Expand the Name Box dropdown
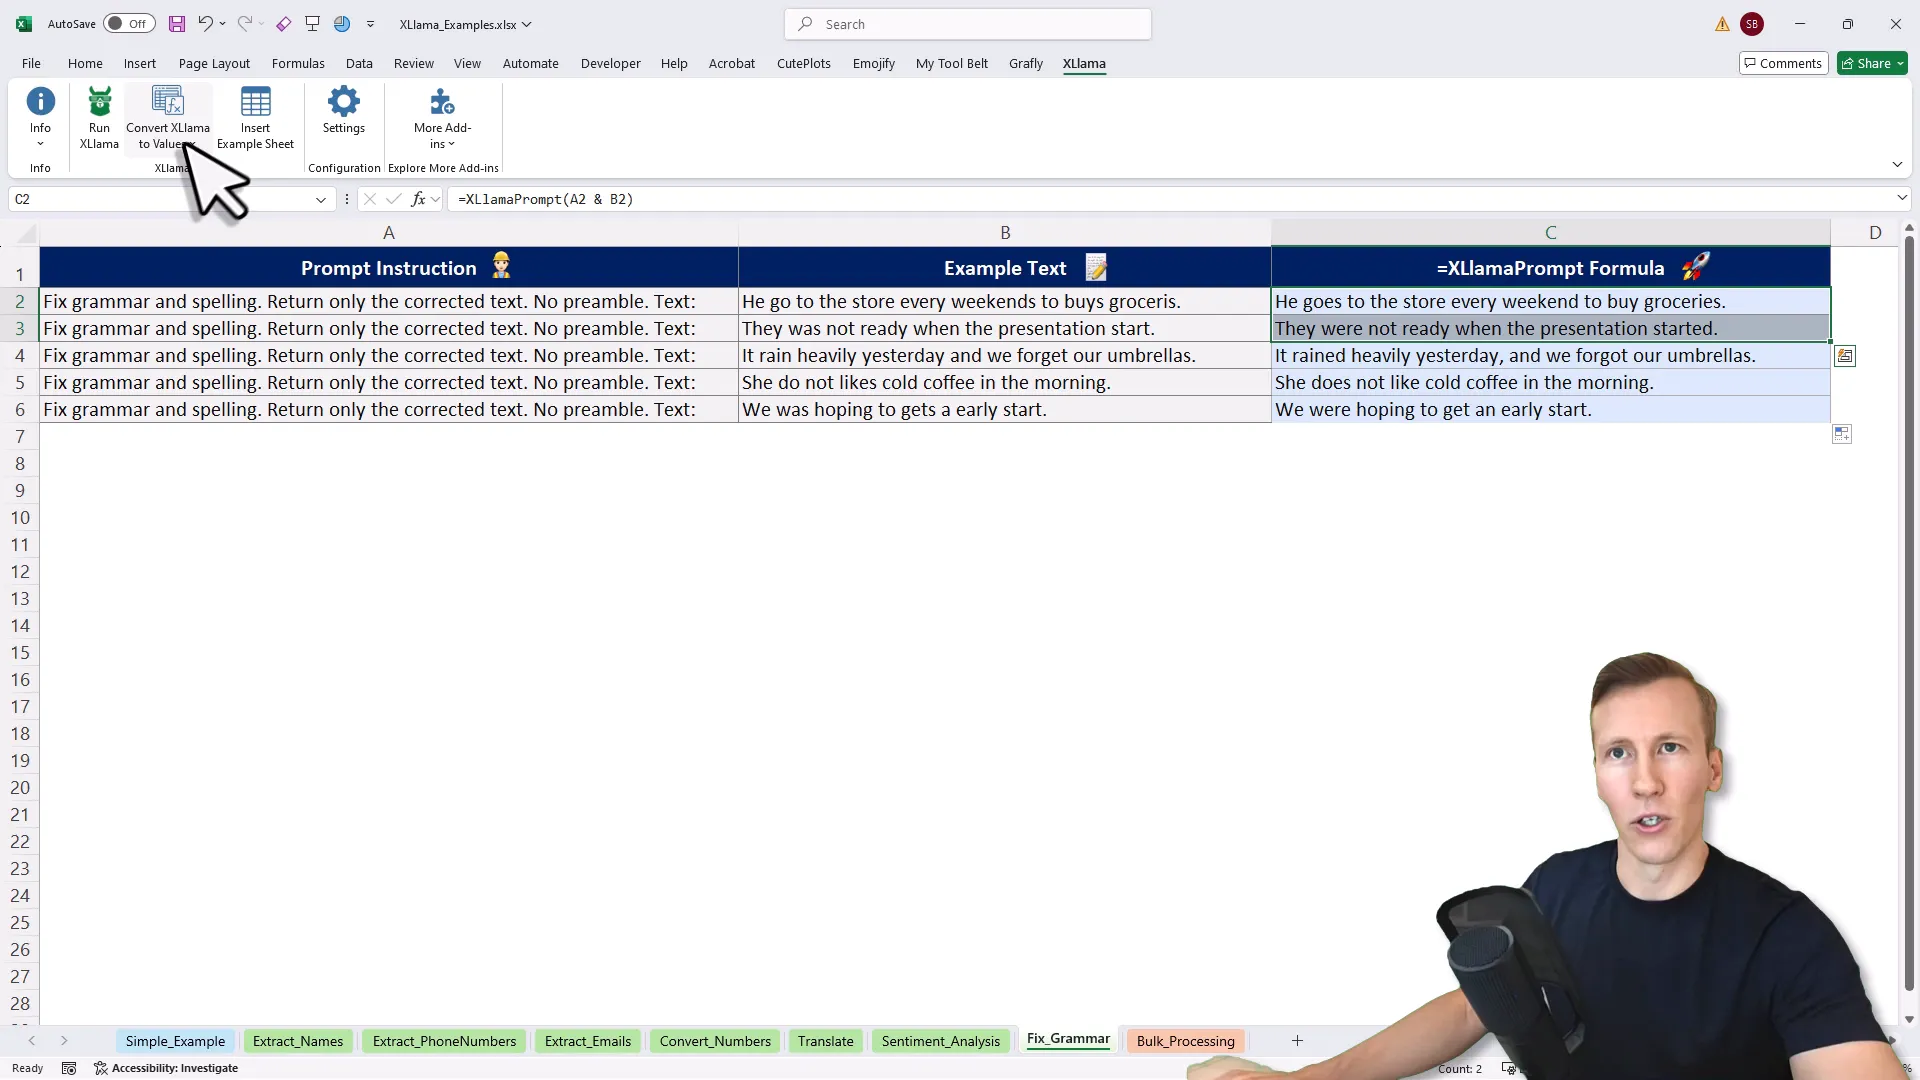This screenshot has height=1080, width=1920. (320, 199)
